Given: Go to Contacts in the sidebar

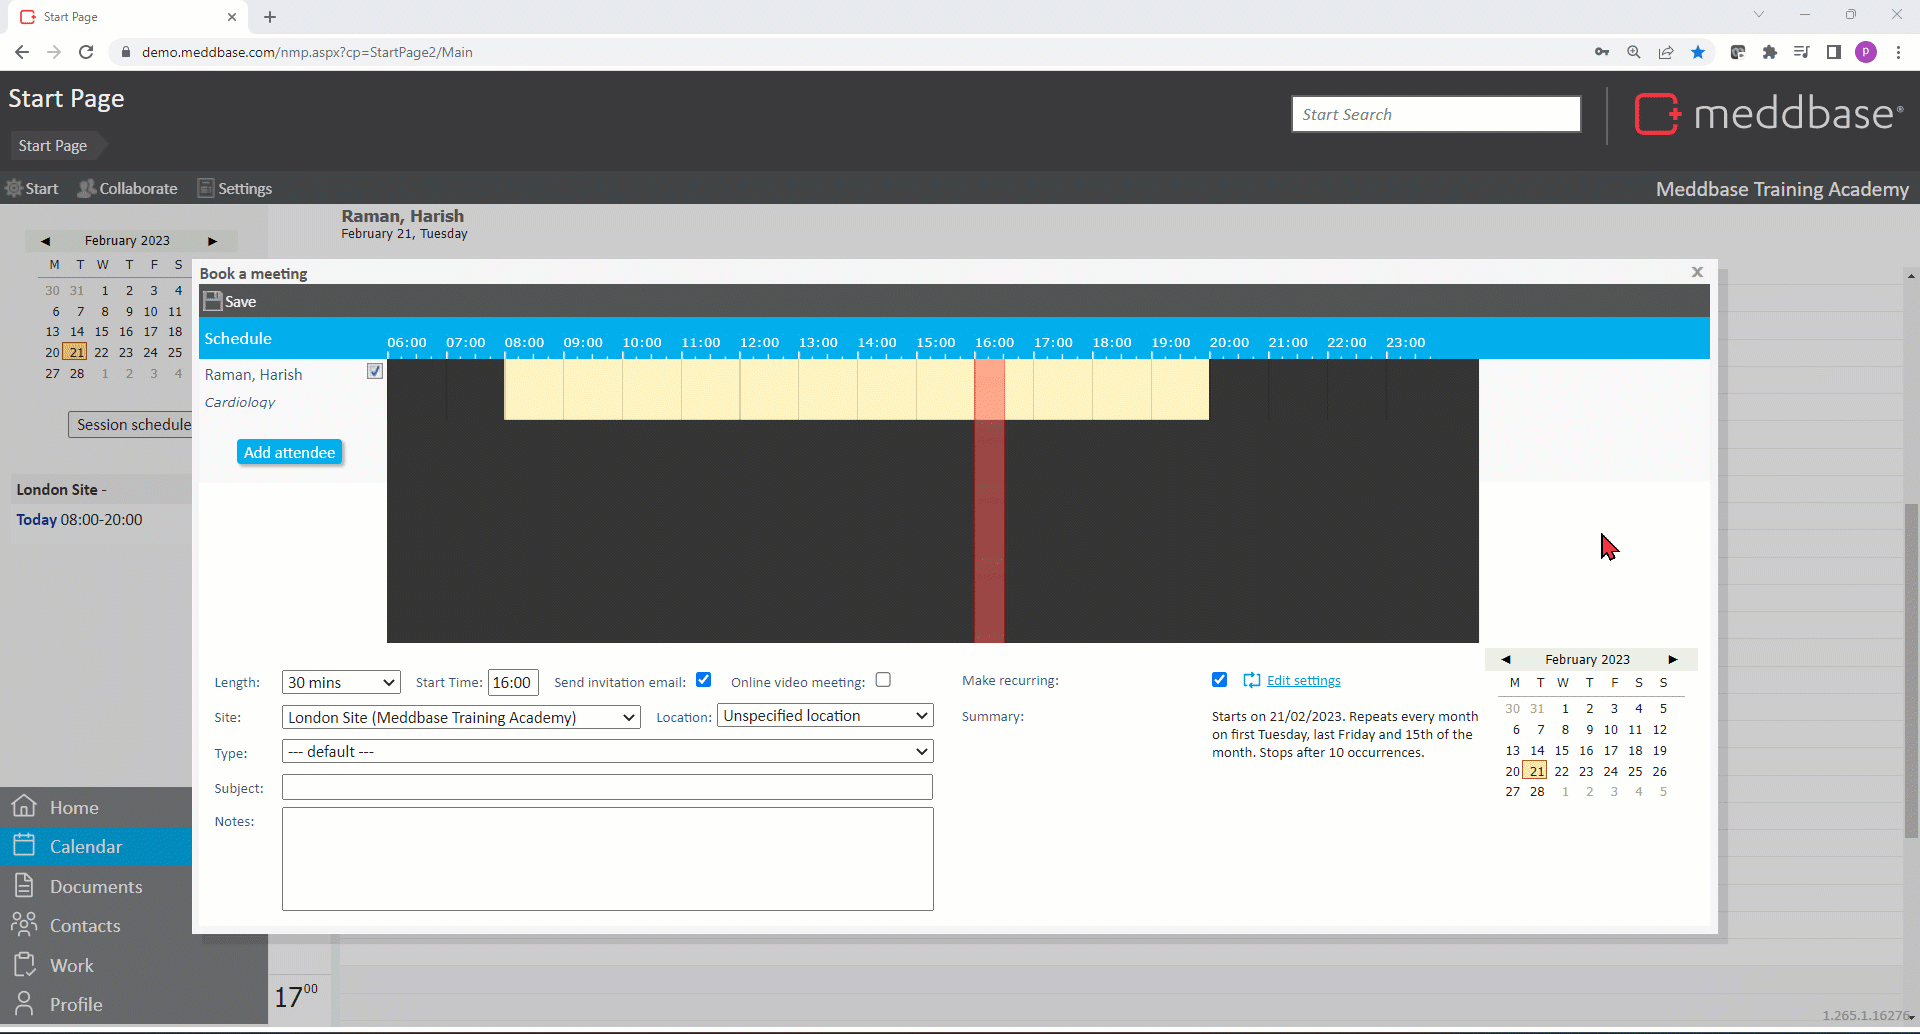Looking at the screenshot, I should tap(85, 925).
